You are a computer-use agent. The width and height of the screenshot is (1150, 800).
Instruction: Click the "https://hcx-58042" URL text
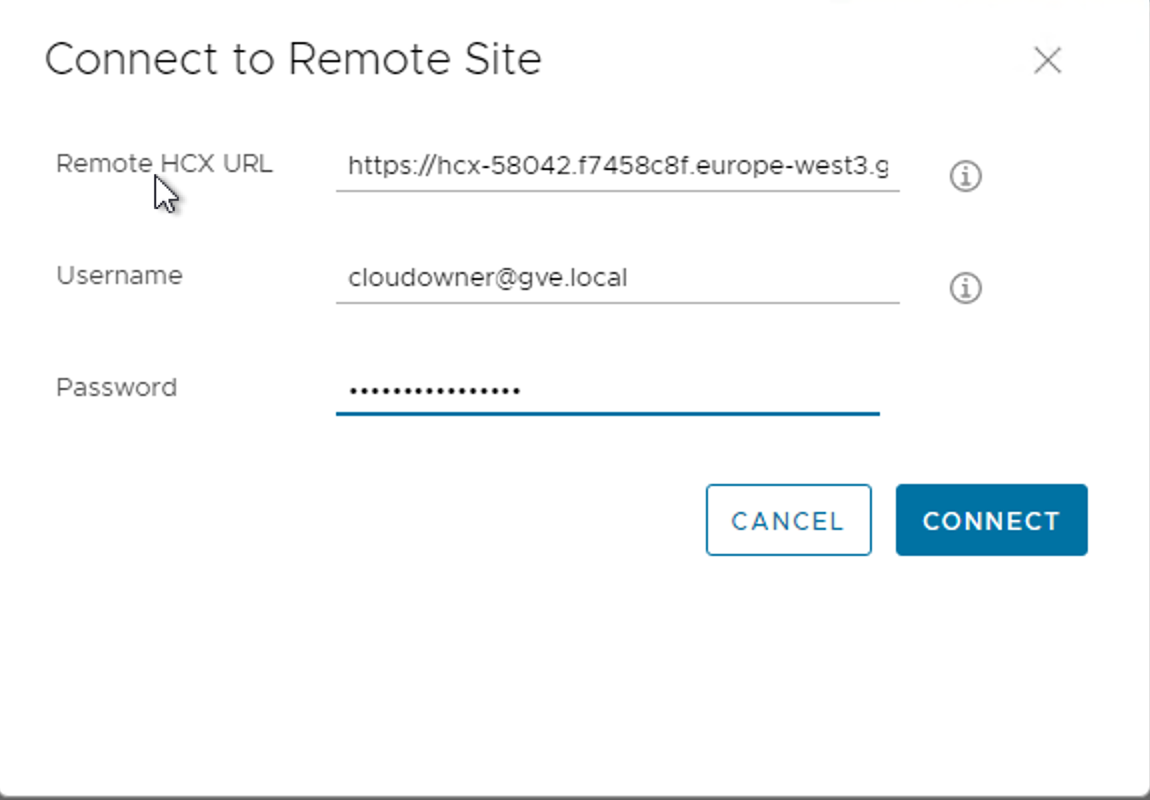(x=430, y=166)
